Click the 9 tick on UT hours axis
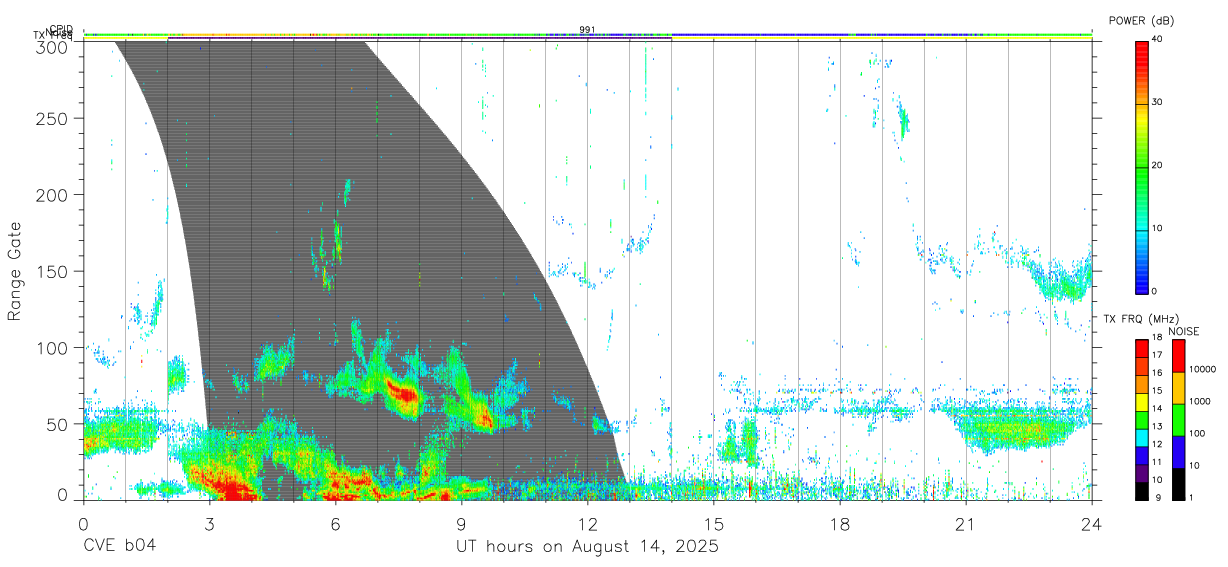Image resolution: width=1228 pixels, height=567 pixels. pos(462,523)
